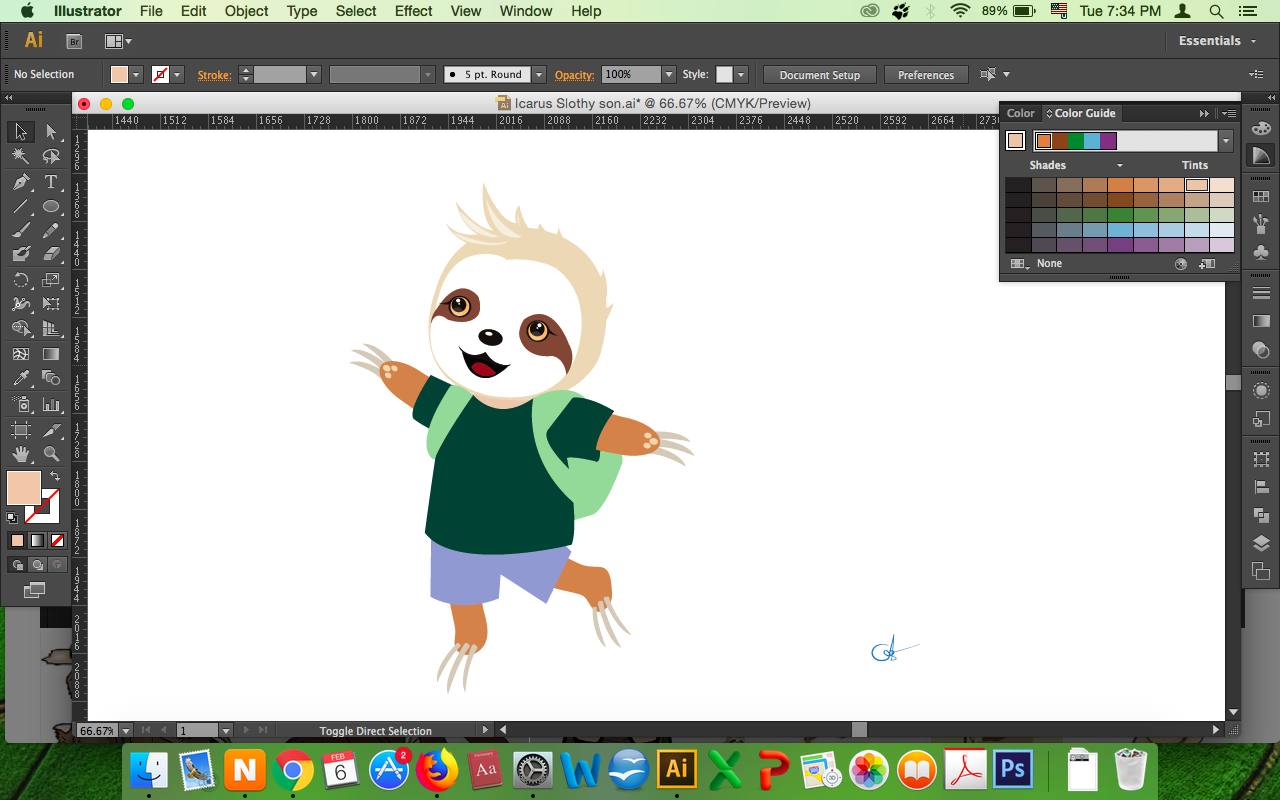
Task: Open the Opacity percentage dropdown
Action: [x=668, y=75]
